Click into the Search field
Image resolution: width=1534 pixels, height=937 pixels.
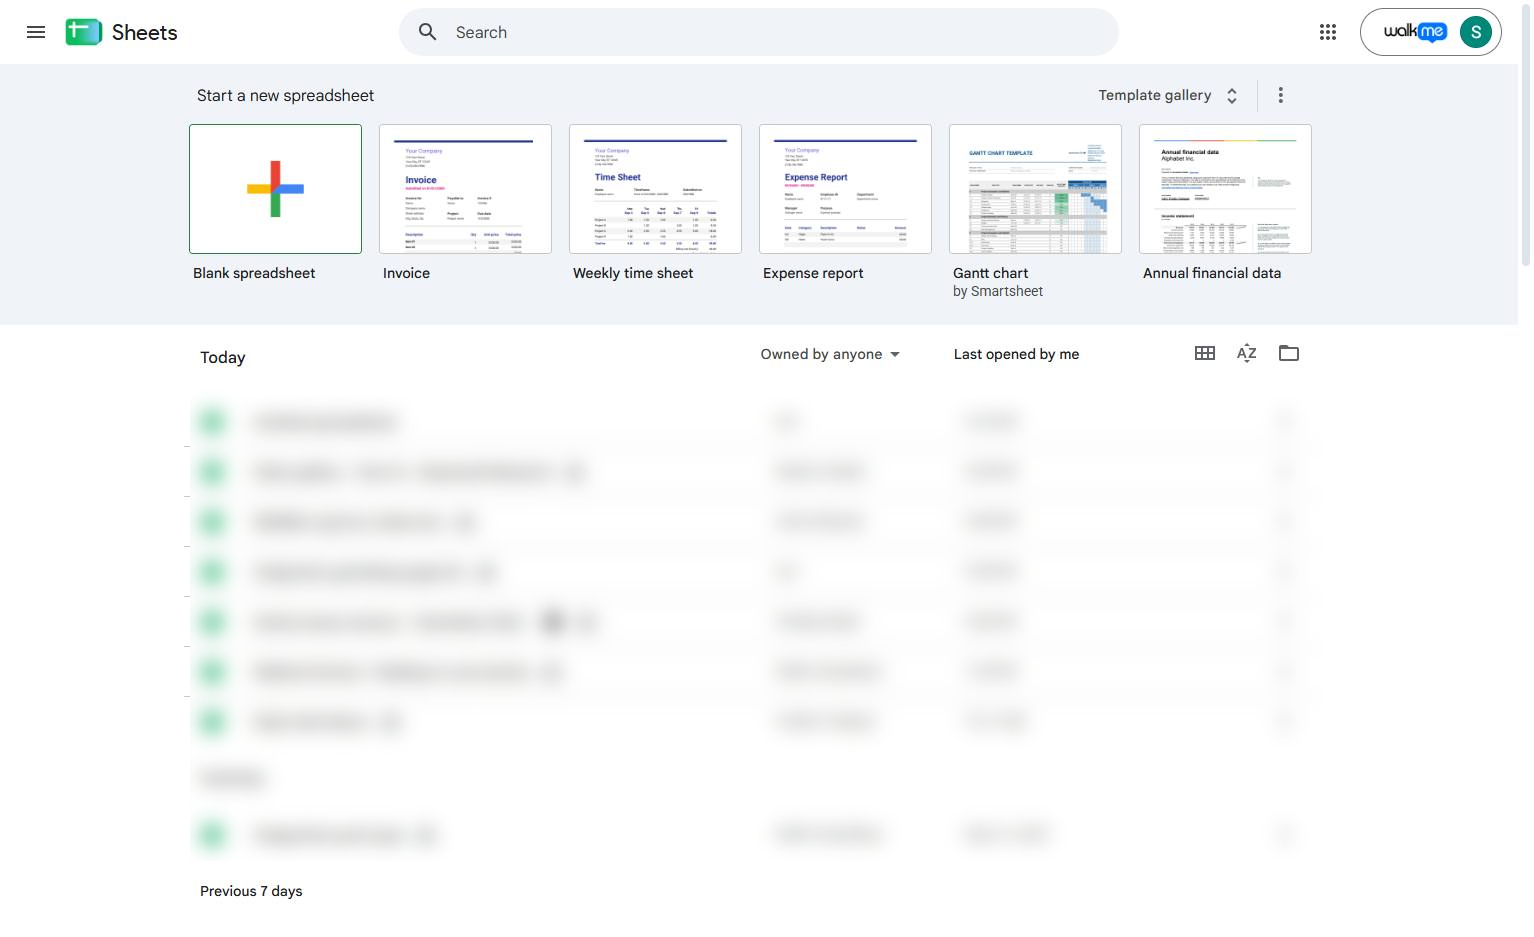pyautogui.click(x=759, y=32)
